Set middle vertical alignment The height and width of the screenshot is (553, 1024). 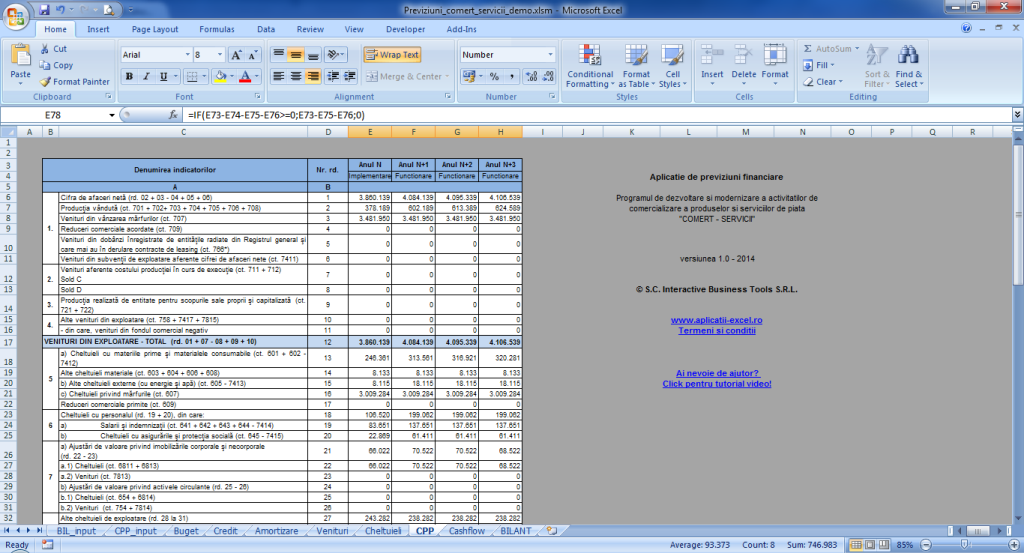click(x=296, y=54)
